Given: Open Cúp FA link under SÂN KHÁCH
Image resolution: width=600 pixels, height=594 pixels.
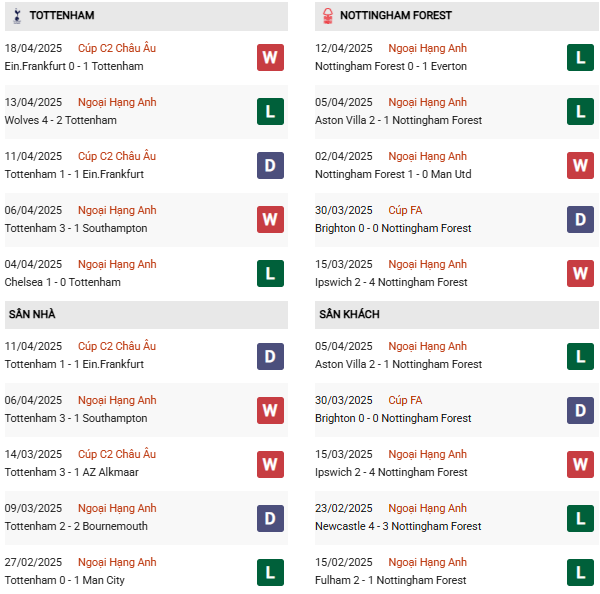Looking at the screenshot, I should (x=405, y=400).
